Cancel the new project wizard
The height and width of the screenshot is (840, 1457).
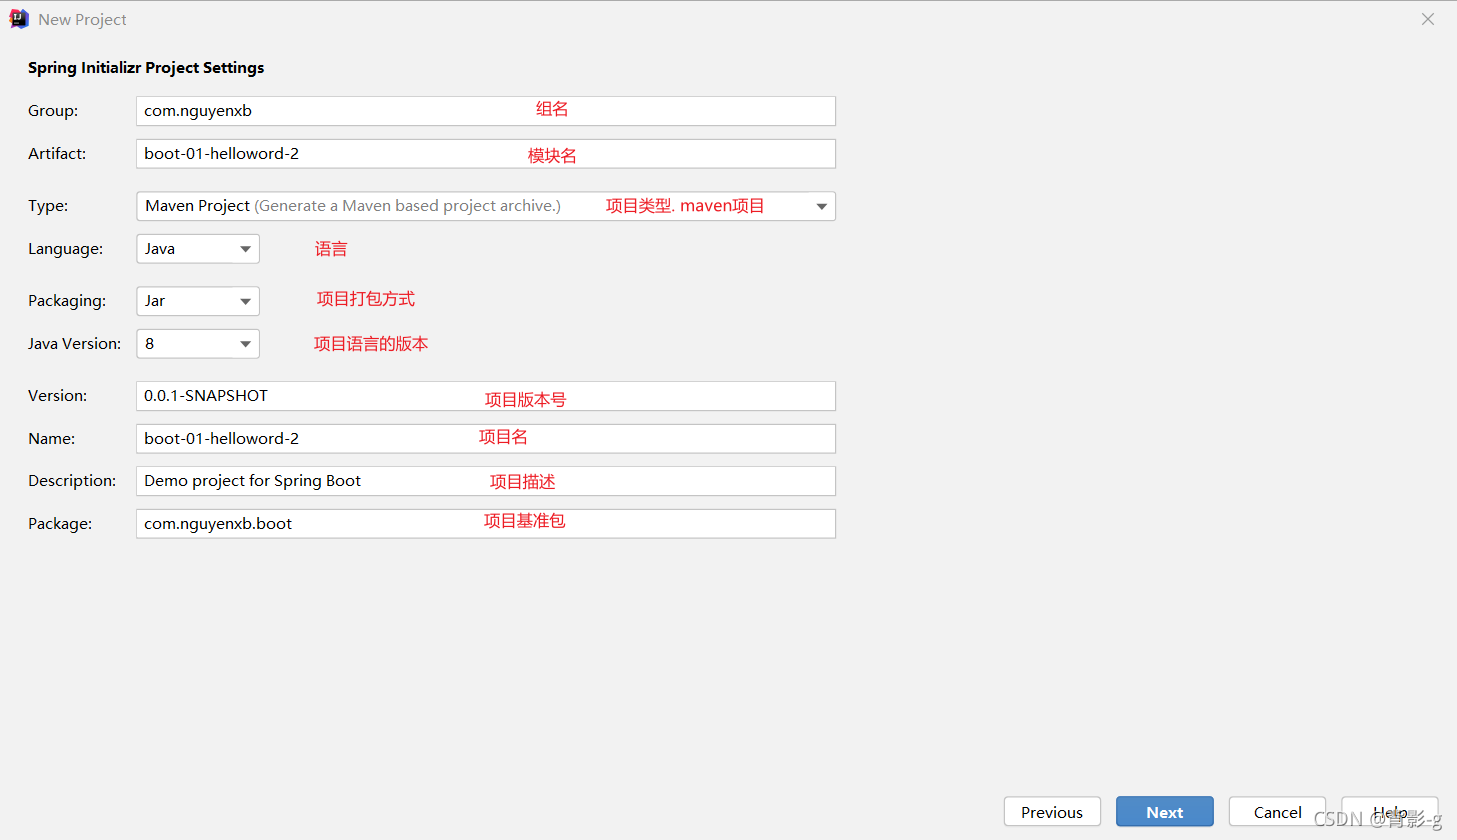(1277, 812)
